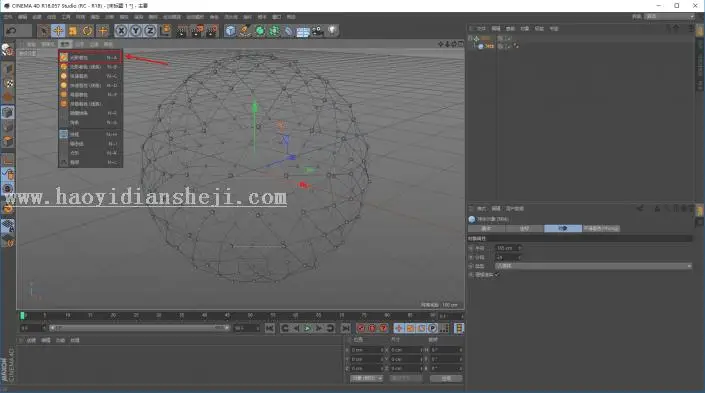Open the green Subdivision Surface generator icon
This screenshot has width=705, height=393.
260,31
